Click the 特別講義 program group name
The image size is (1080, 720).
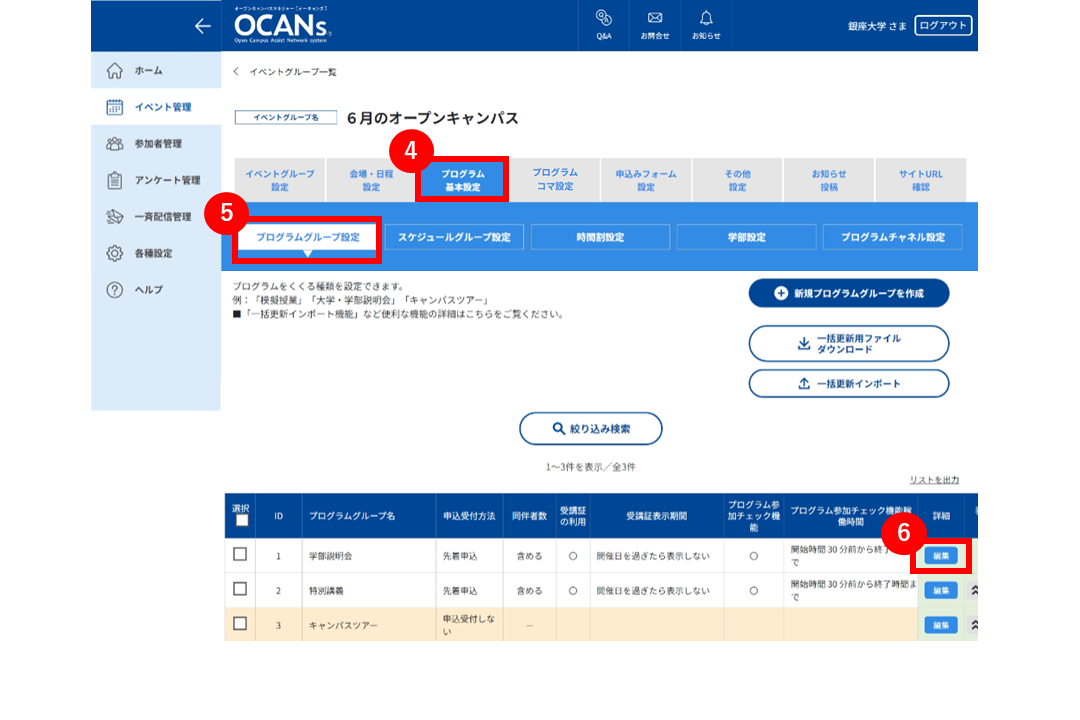point(326,590)
